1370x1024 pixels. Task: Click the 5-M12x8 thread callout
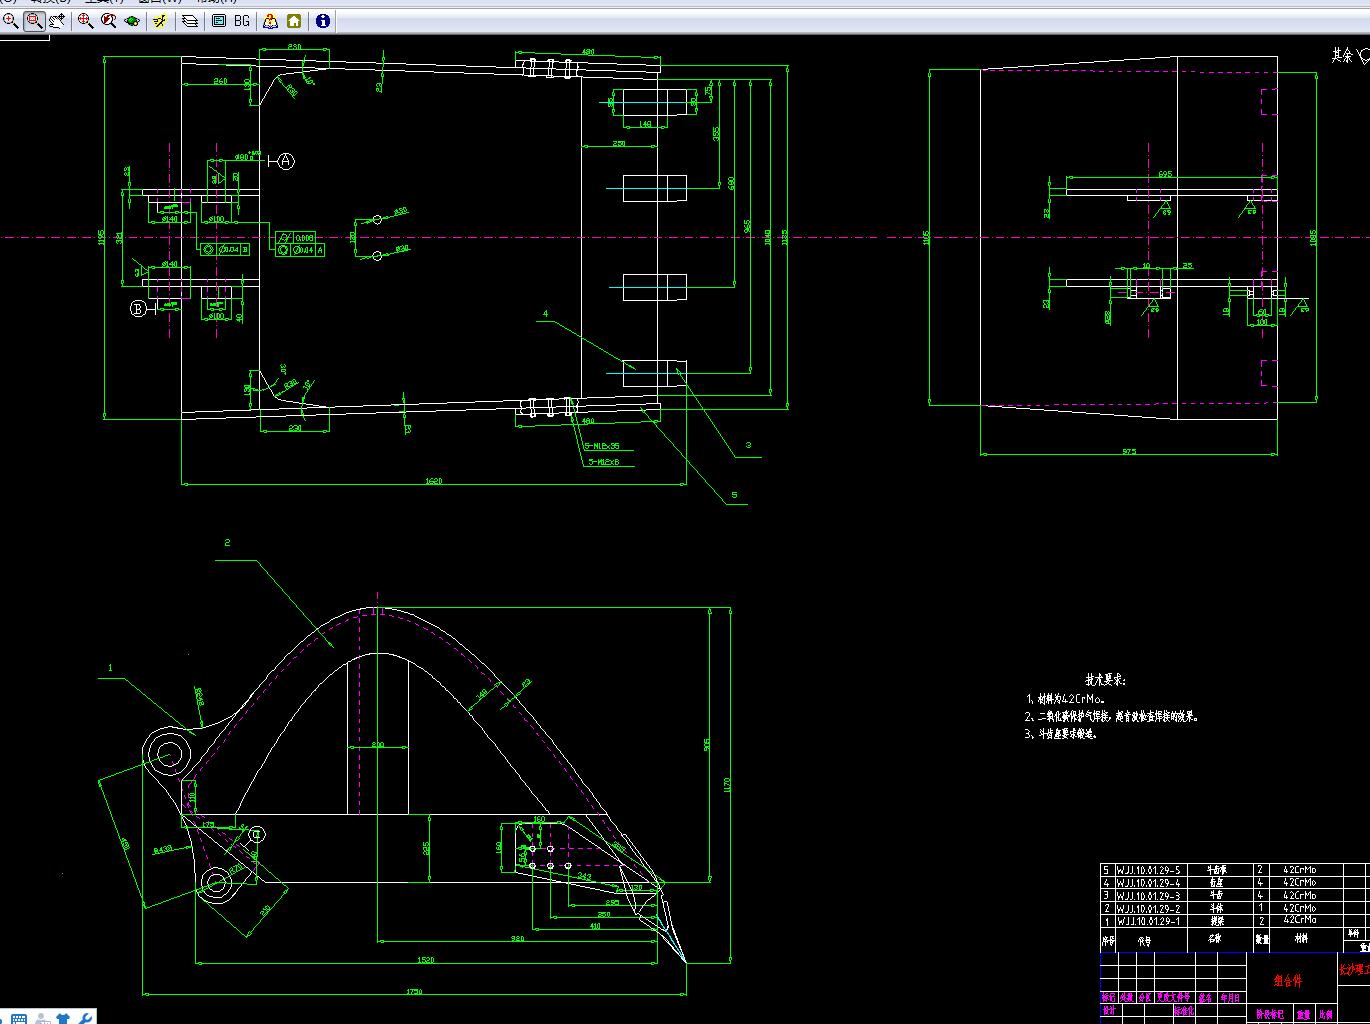(604, 462)
